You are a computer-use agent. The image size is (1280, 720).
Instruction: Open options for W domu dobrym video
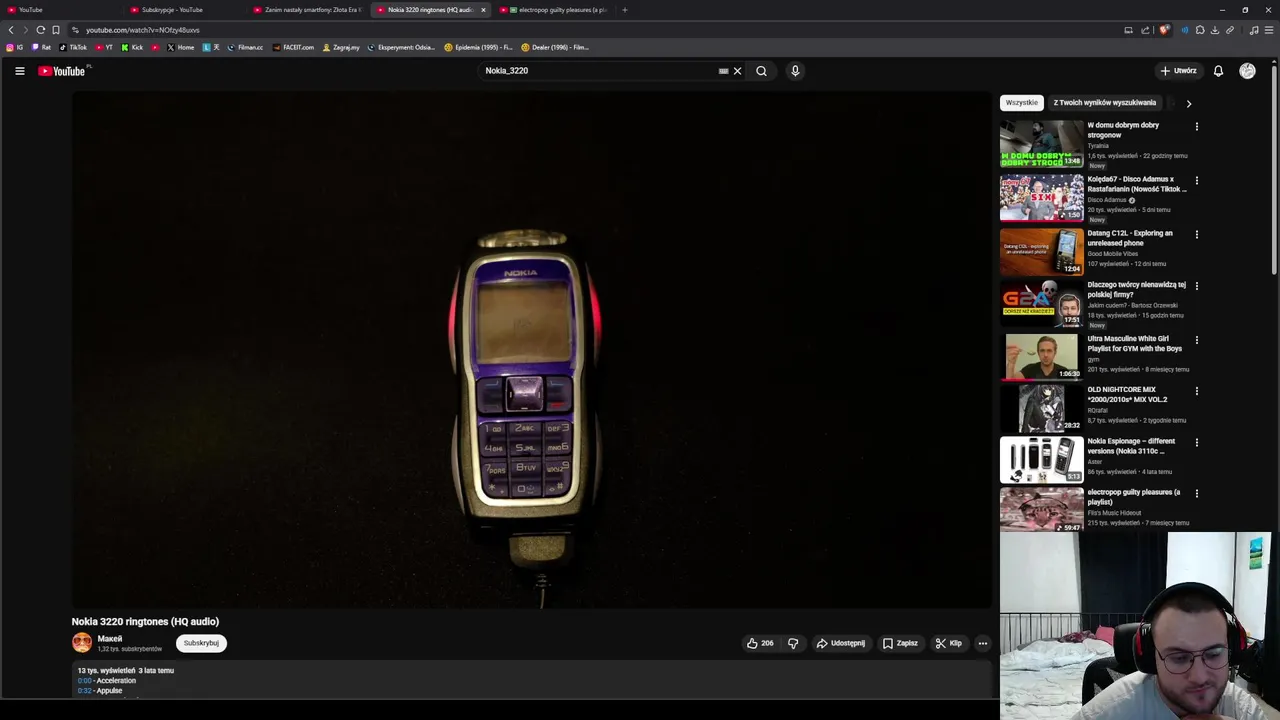click(x=1196, y=127)
